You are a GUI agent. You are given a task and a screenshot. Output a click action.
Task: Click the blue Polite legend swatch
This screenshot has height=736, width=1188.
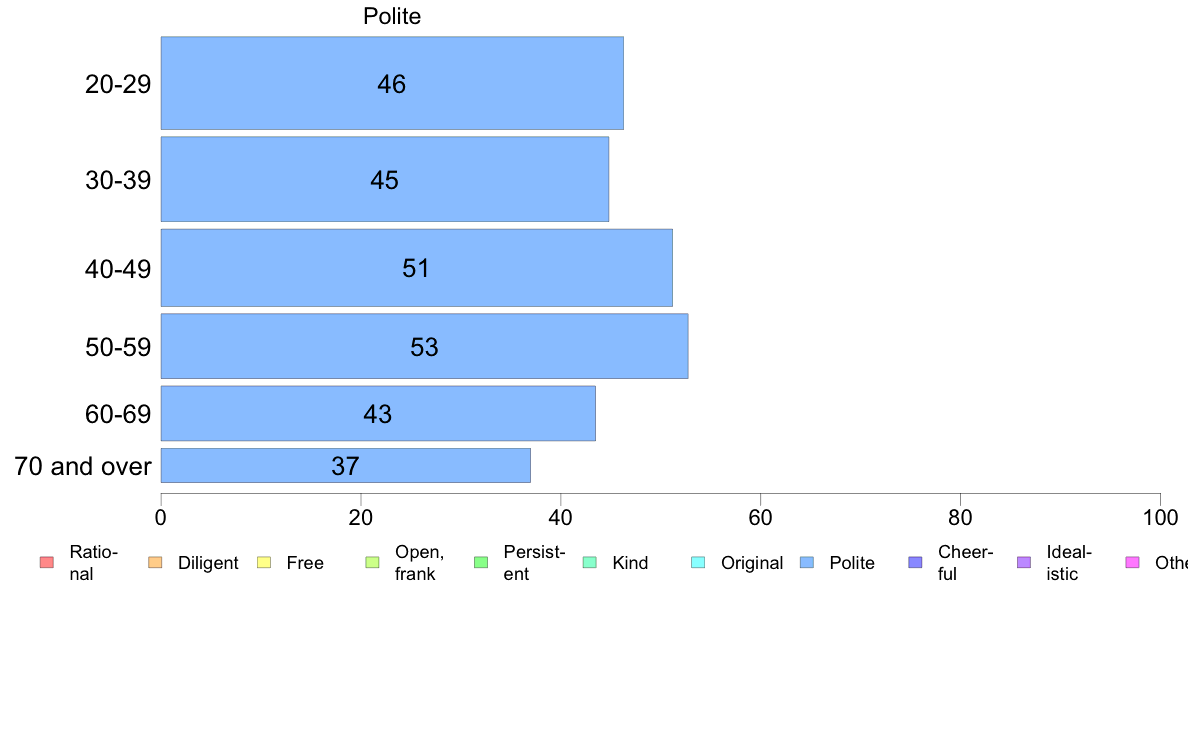(807, 562)
